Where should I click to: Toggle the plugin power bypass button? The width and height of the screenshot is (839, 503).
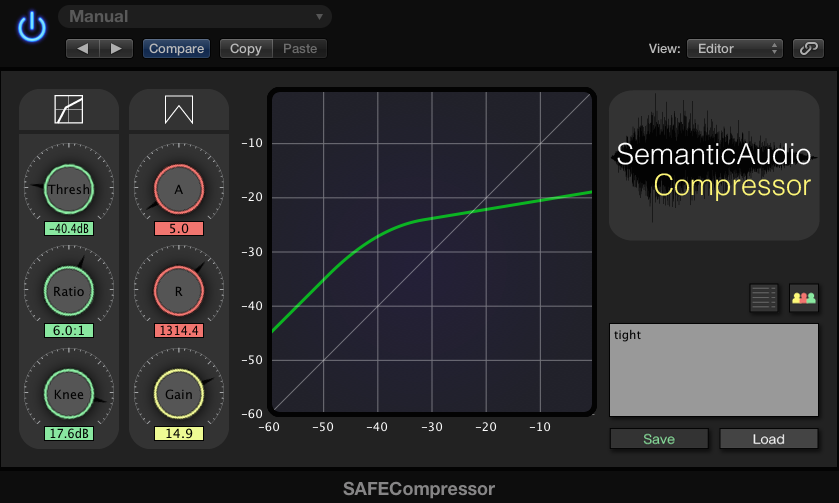pos(32,27)
